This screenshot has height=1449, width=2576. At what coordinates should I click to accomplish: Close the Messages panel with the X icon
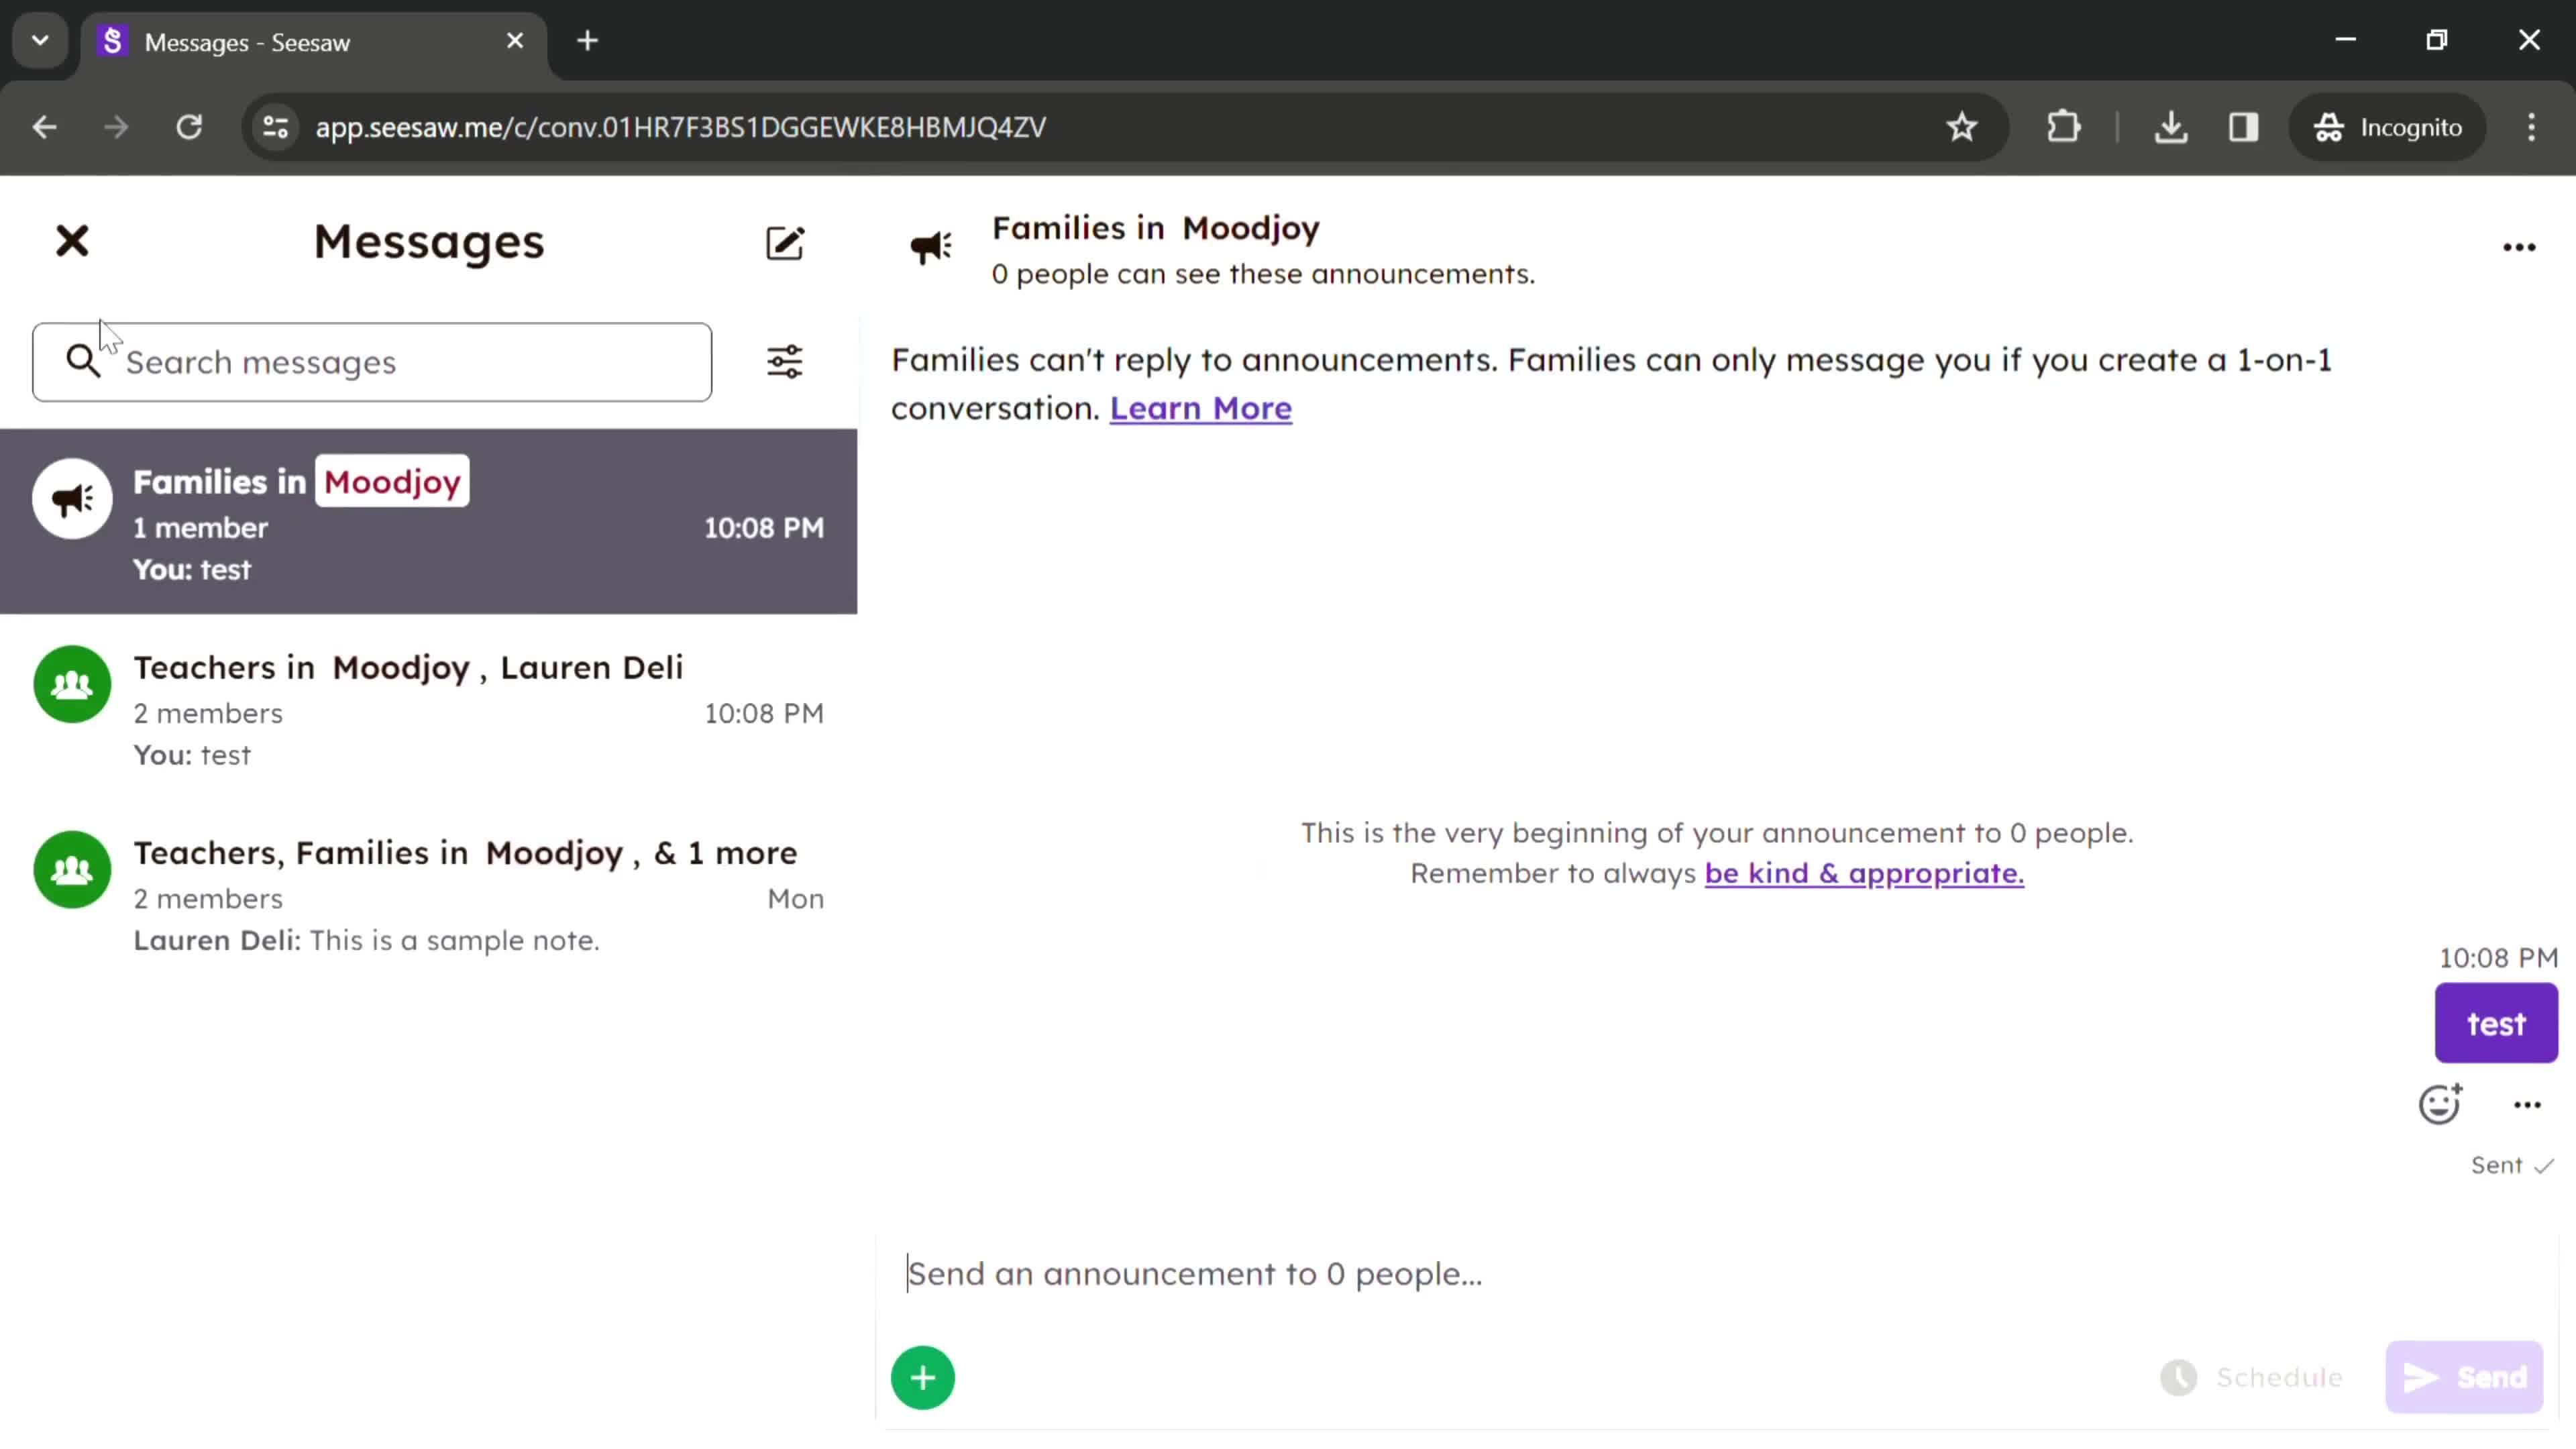(72, 241)
